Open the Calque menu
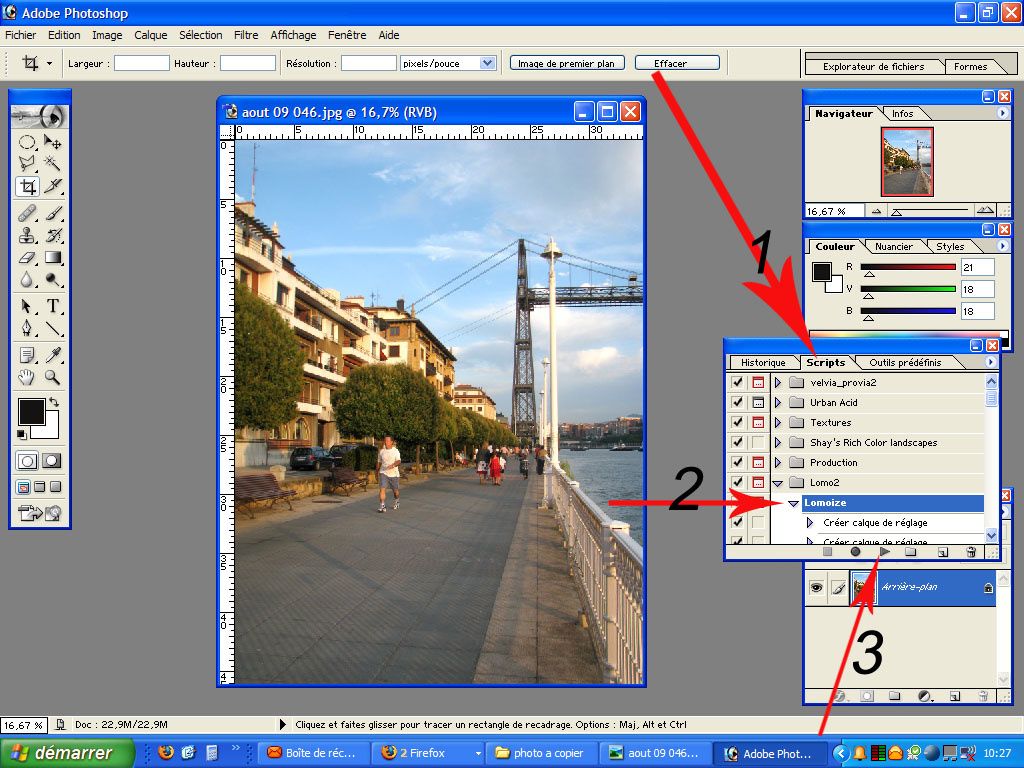This screenshot has height=768, width=1024. (x=151, y=35)
